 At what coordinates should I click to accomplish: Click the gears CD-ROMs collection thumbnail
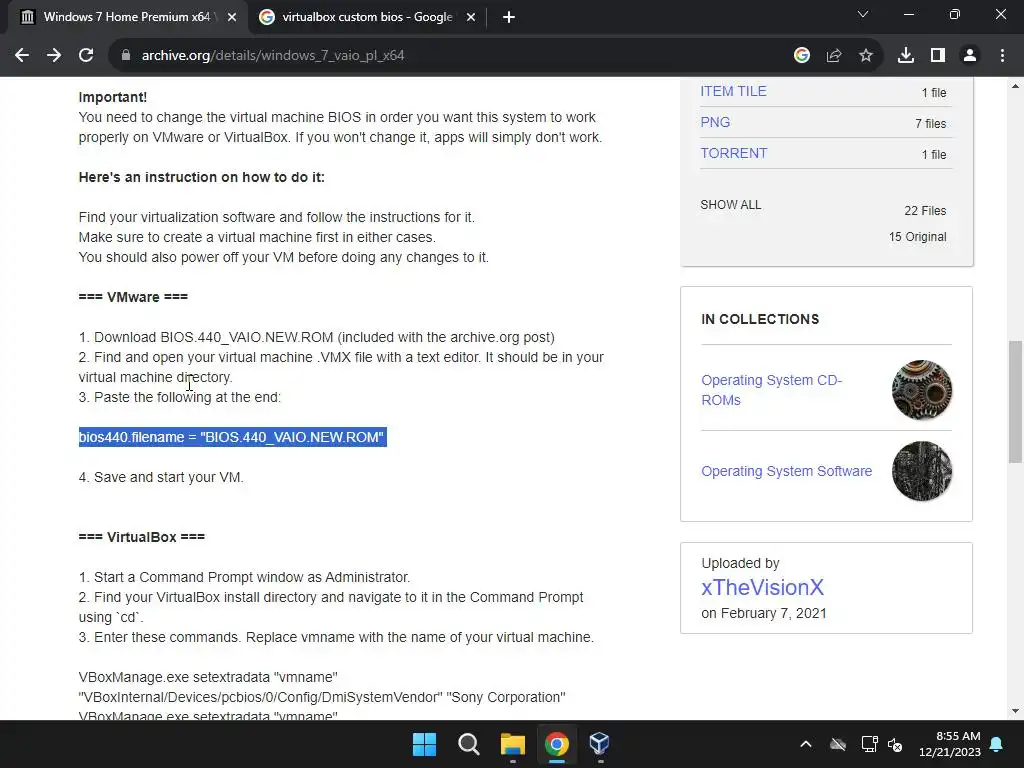pyautogui.click(x=921, y=390)
